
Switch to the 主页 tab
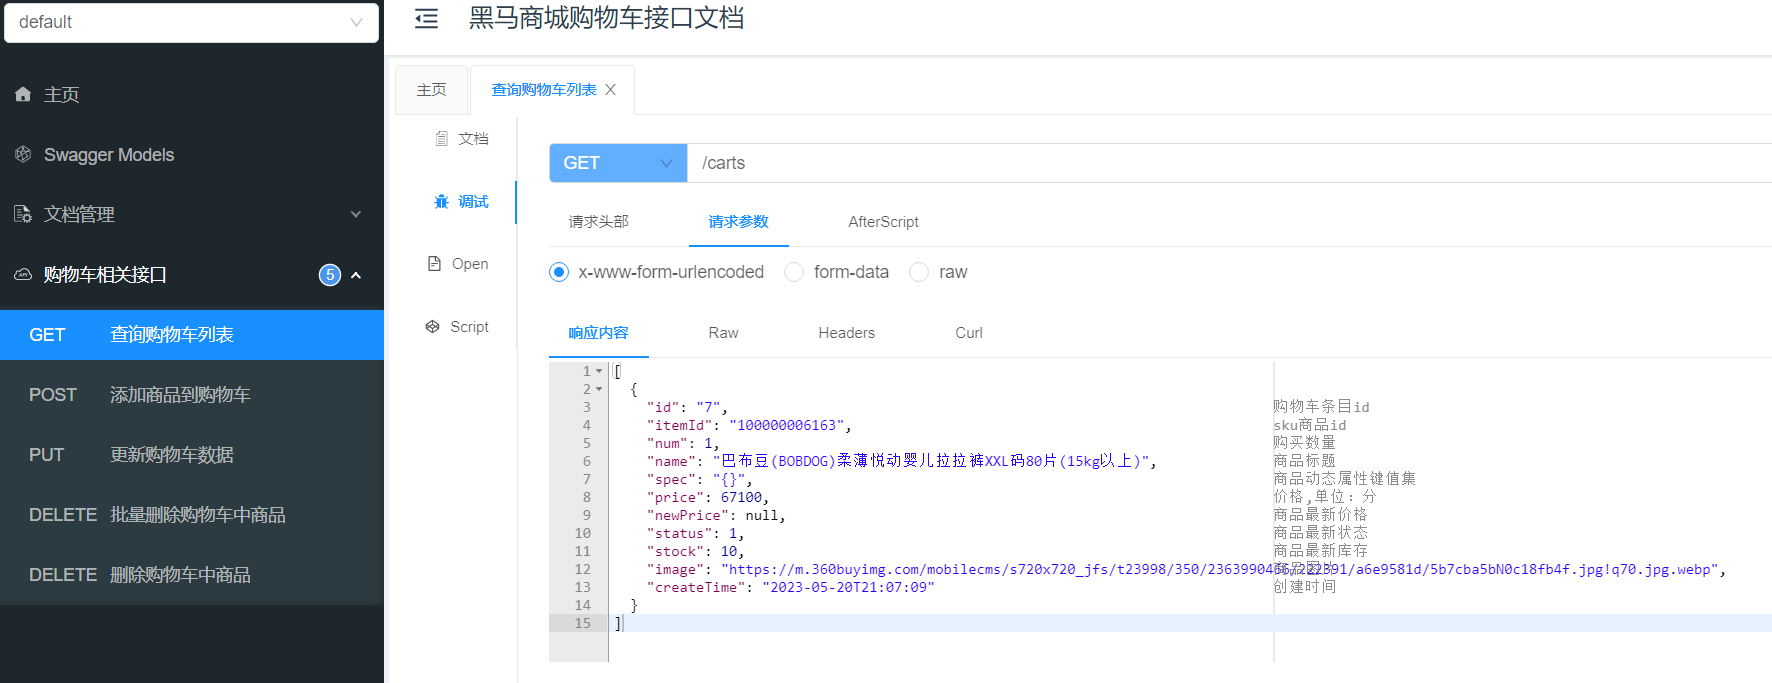(x=431, y=90)
